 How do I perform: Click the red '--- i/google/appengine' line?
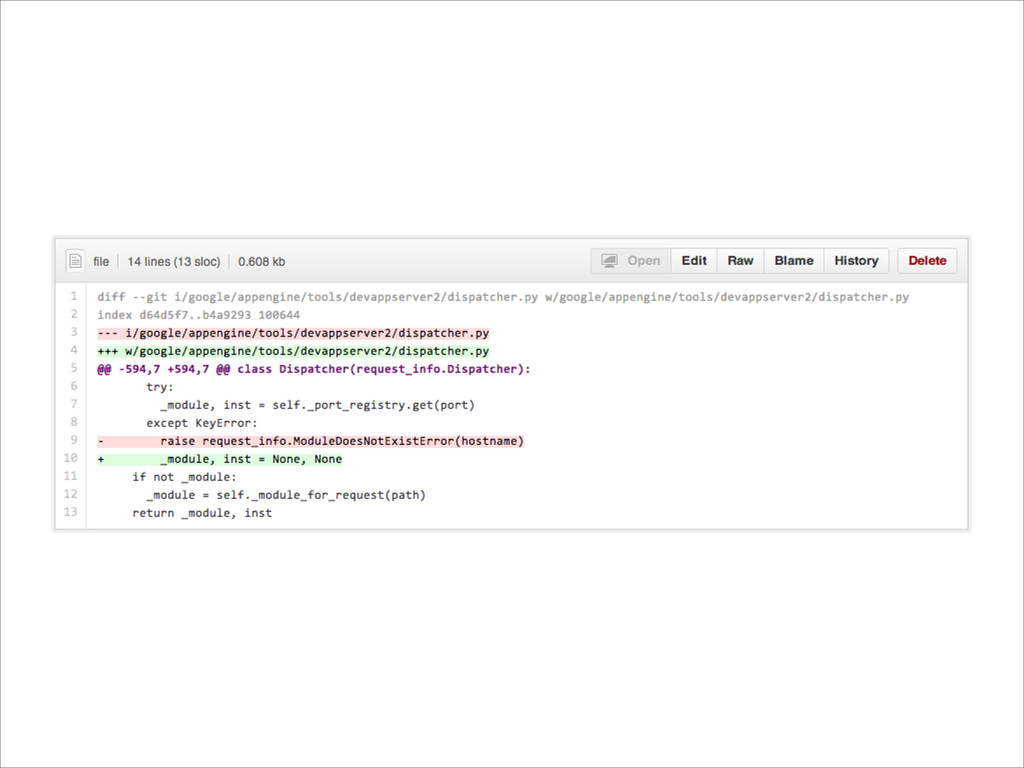(x=293, y=333)
